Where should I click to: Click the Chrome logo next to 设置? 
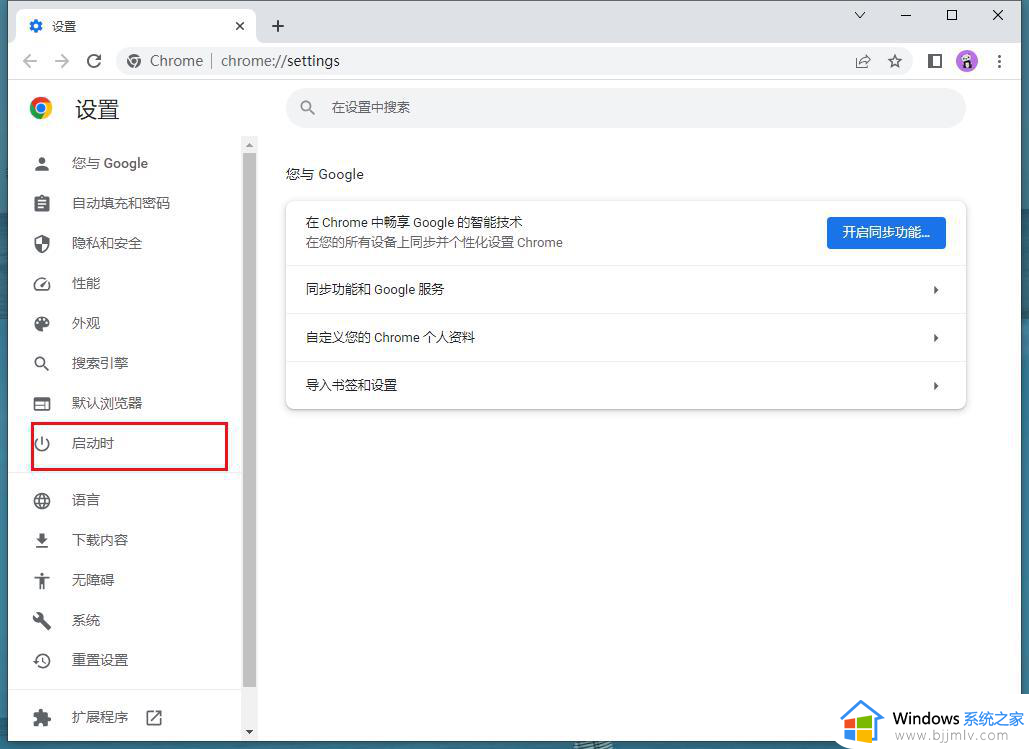point(41,108)
